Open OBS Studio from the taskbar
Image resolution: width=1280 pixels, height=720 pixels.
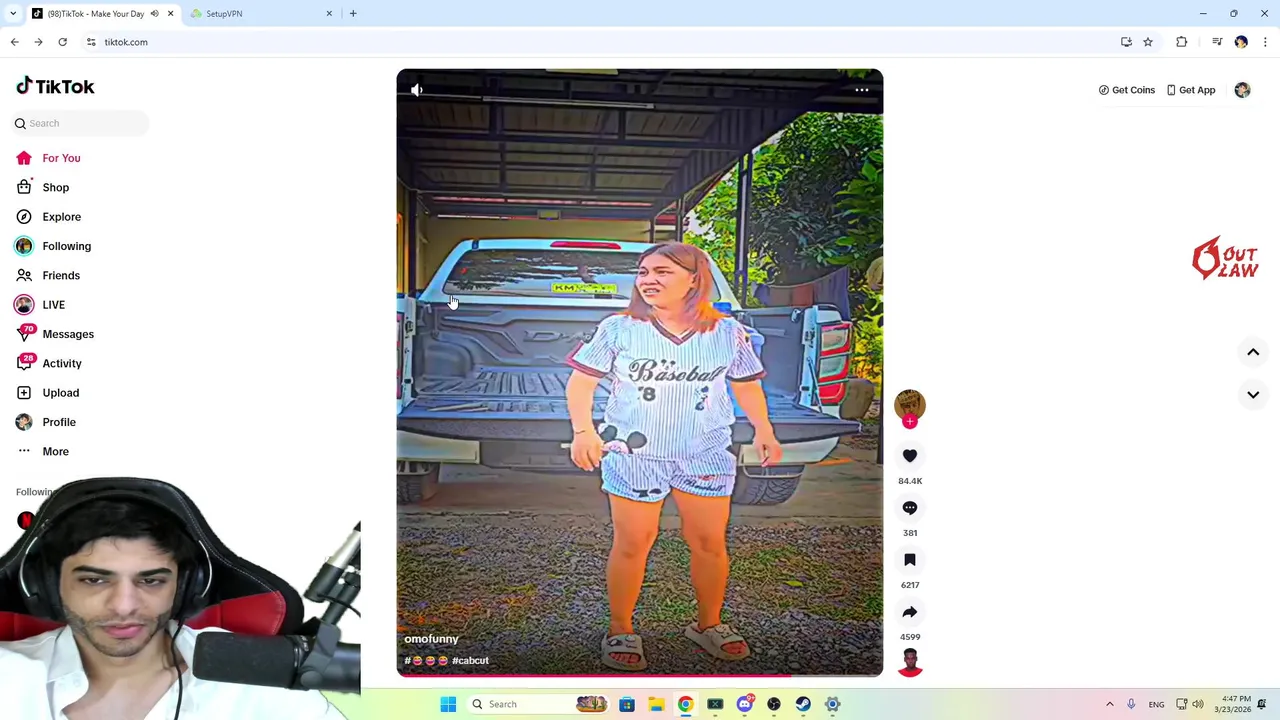pos(773,704)
